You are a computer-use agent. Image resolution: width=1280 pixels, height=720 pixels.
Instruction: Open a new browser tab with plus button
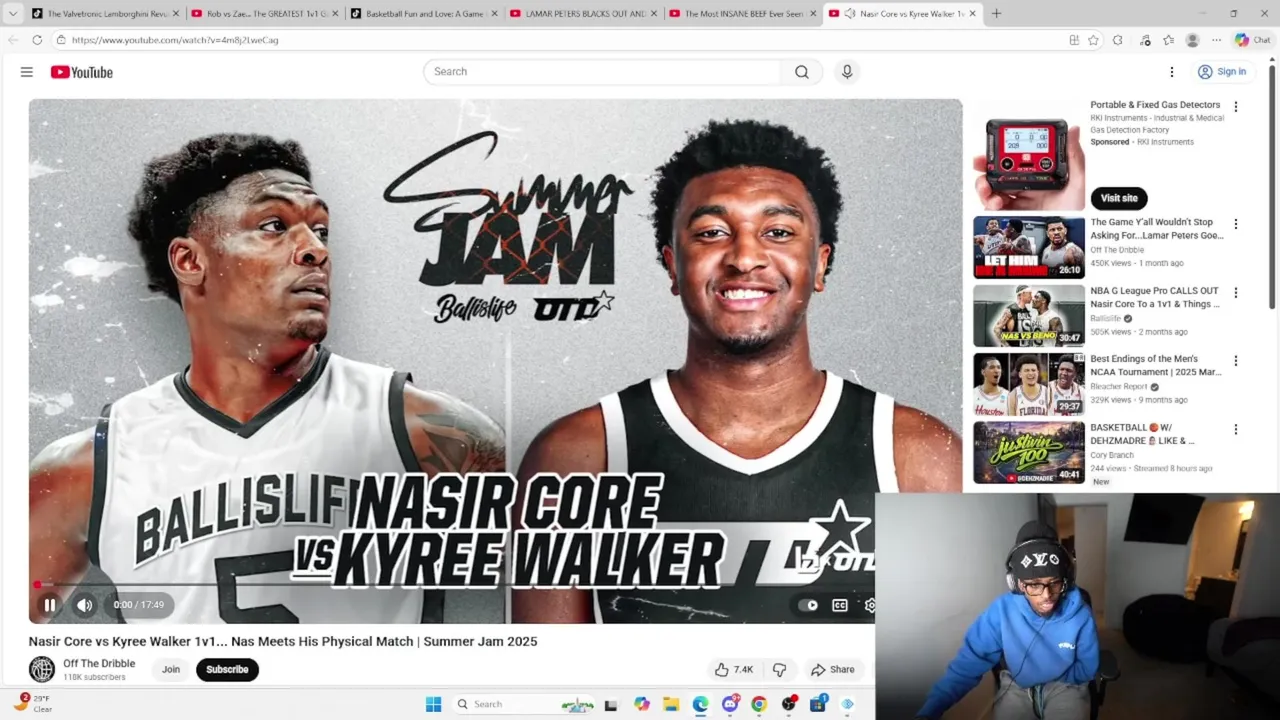[x=996, y=14]
